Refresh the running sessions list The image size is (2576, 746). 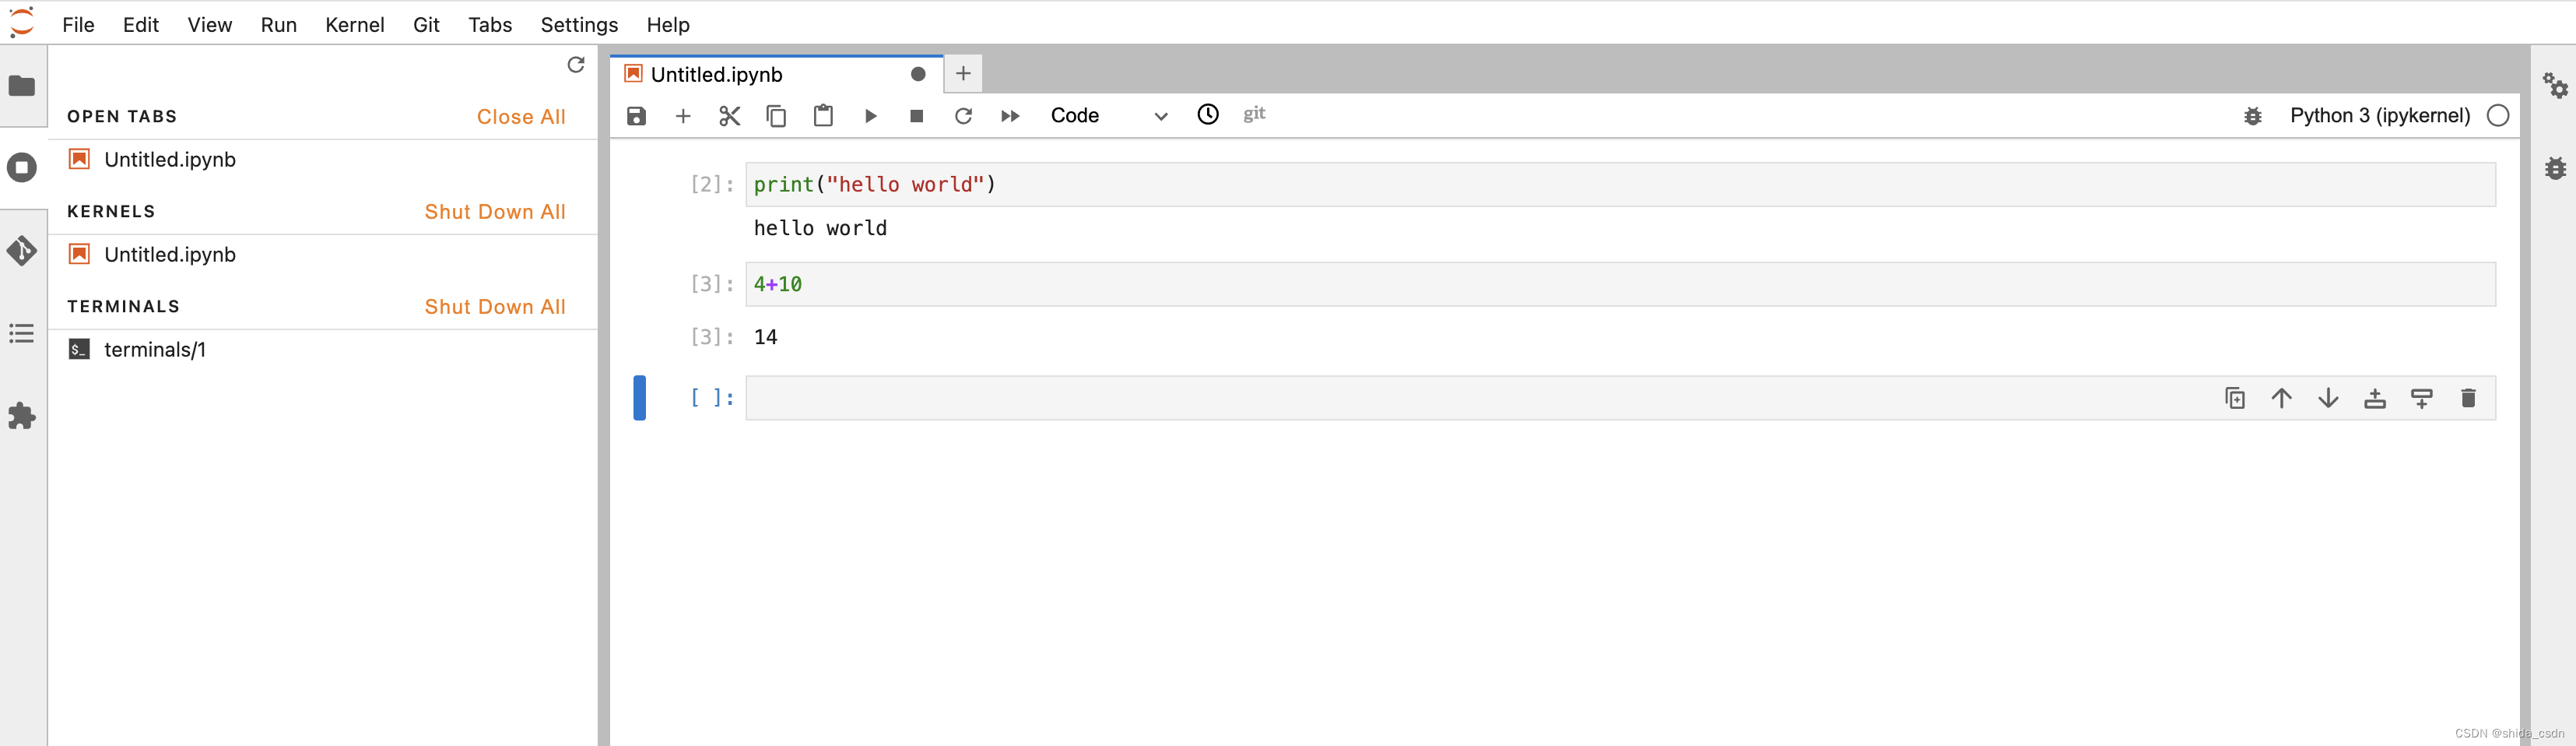576,65
